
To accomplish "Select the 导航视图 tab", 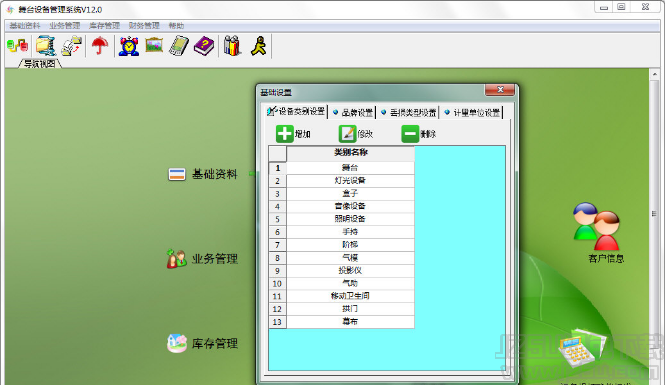I will [40, 64].
